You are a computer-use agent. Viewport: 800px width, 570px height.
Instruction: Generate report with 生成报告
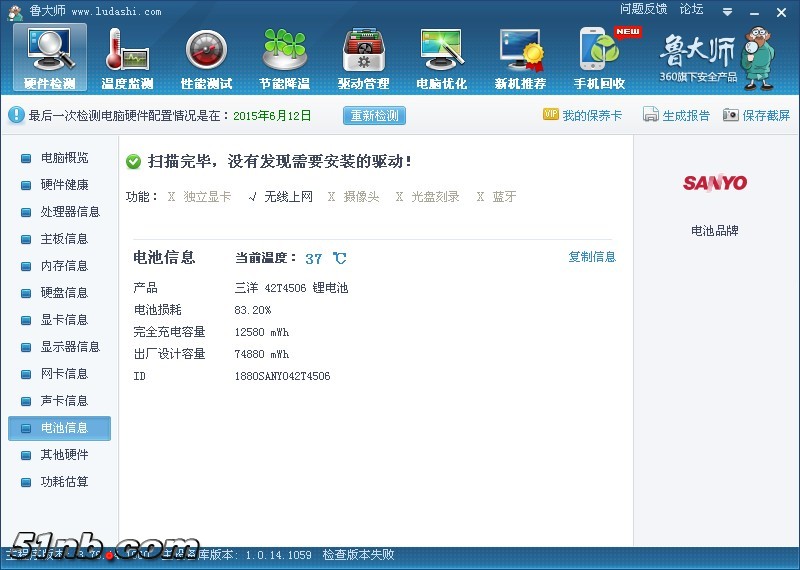(676, 115)
